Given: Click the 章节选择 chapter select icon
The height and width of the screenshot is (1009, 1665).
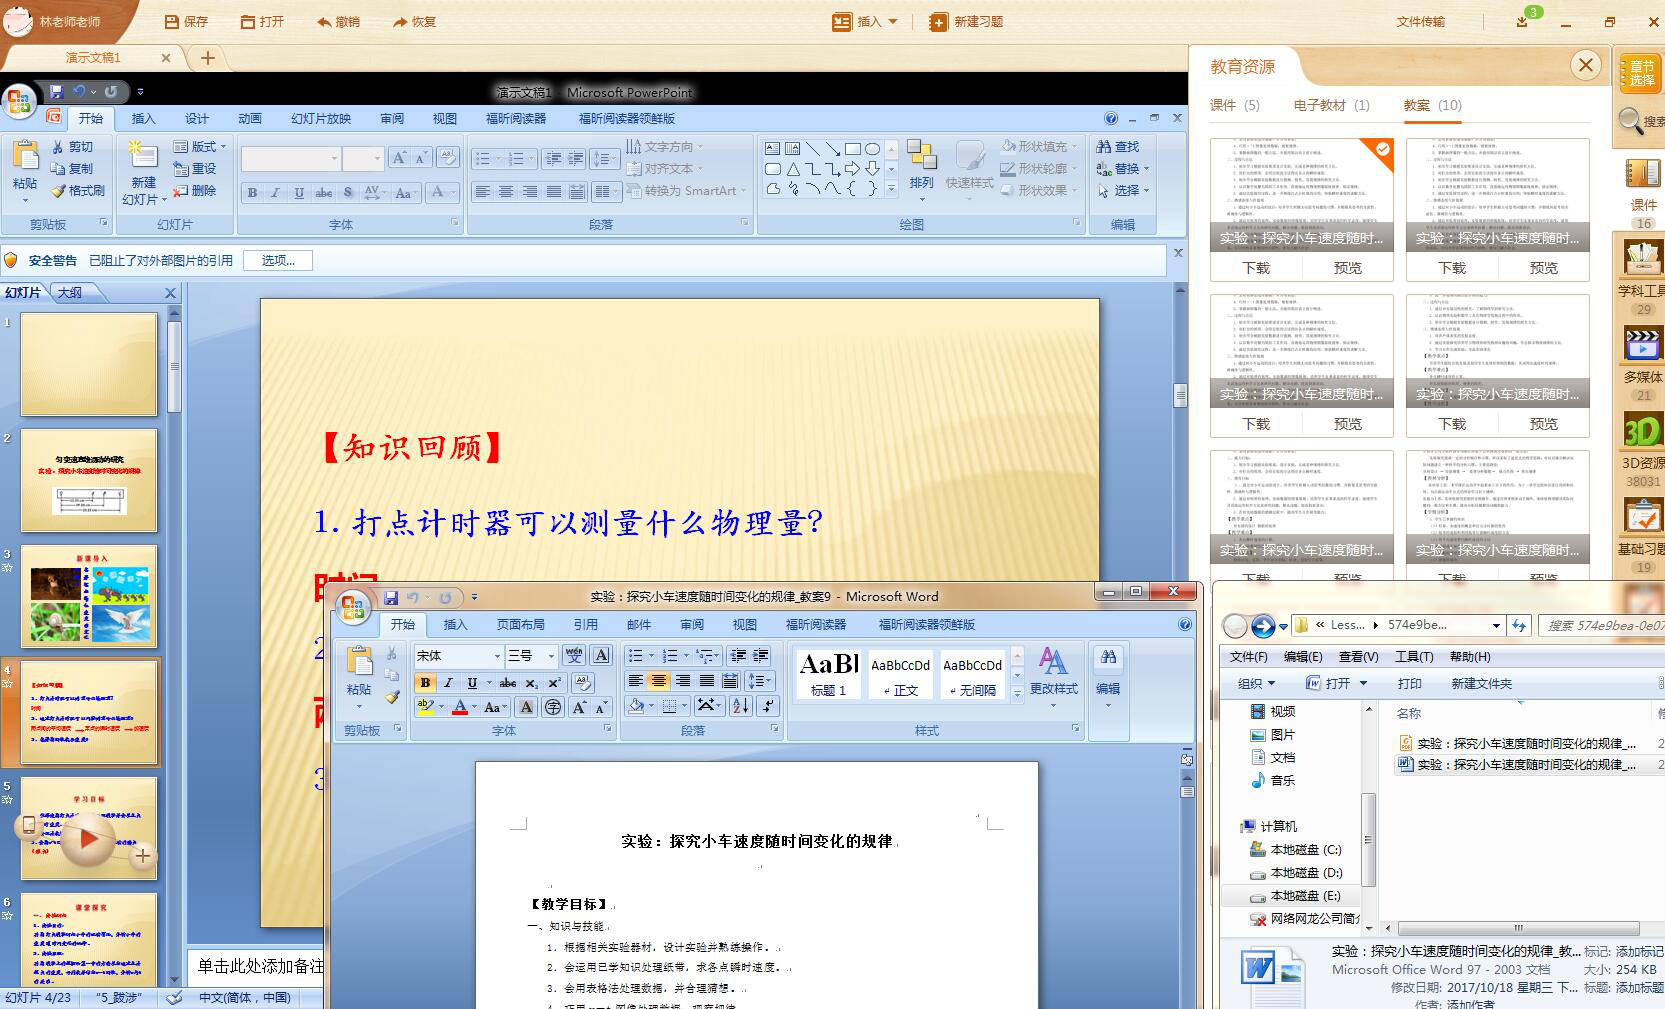Looking at the screenshot, I should 1641,73.
